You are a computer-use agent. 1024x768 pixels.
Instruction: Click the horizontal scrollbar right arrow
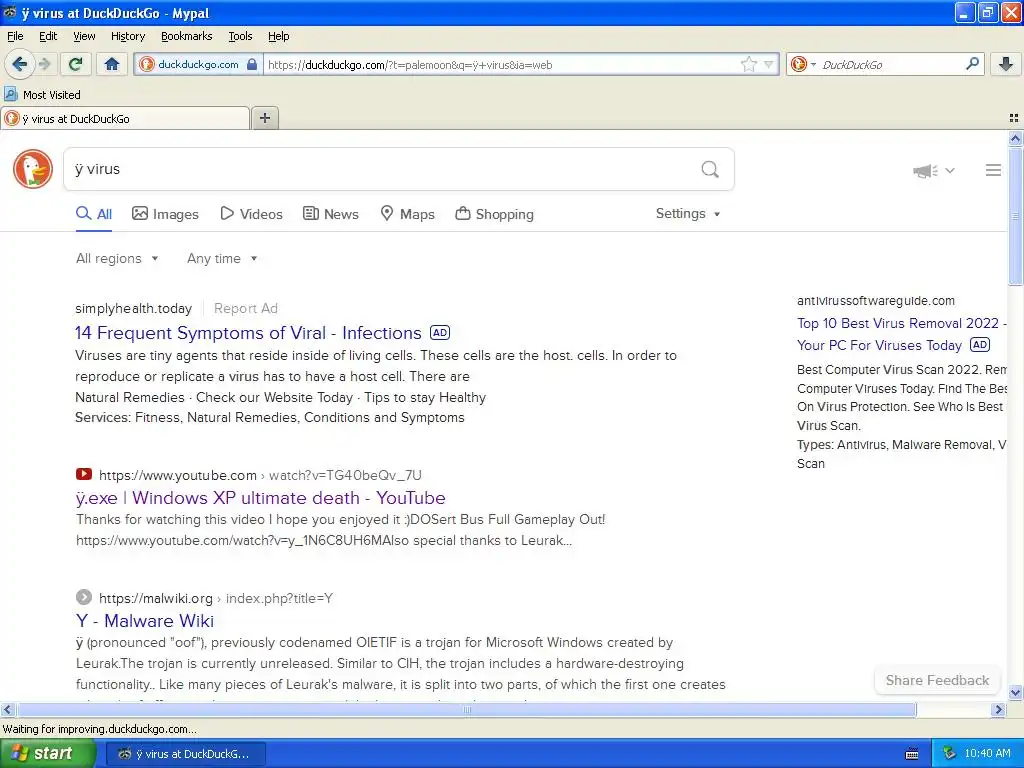[x=998, y=709]
